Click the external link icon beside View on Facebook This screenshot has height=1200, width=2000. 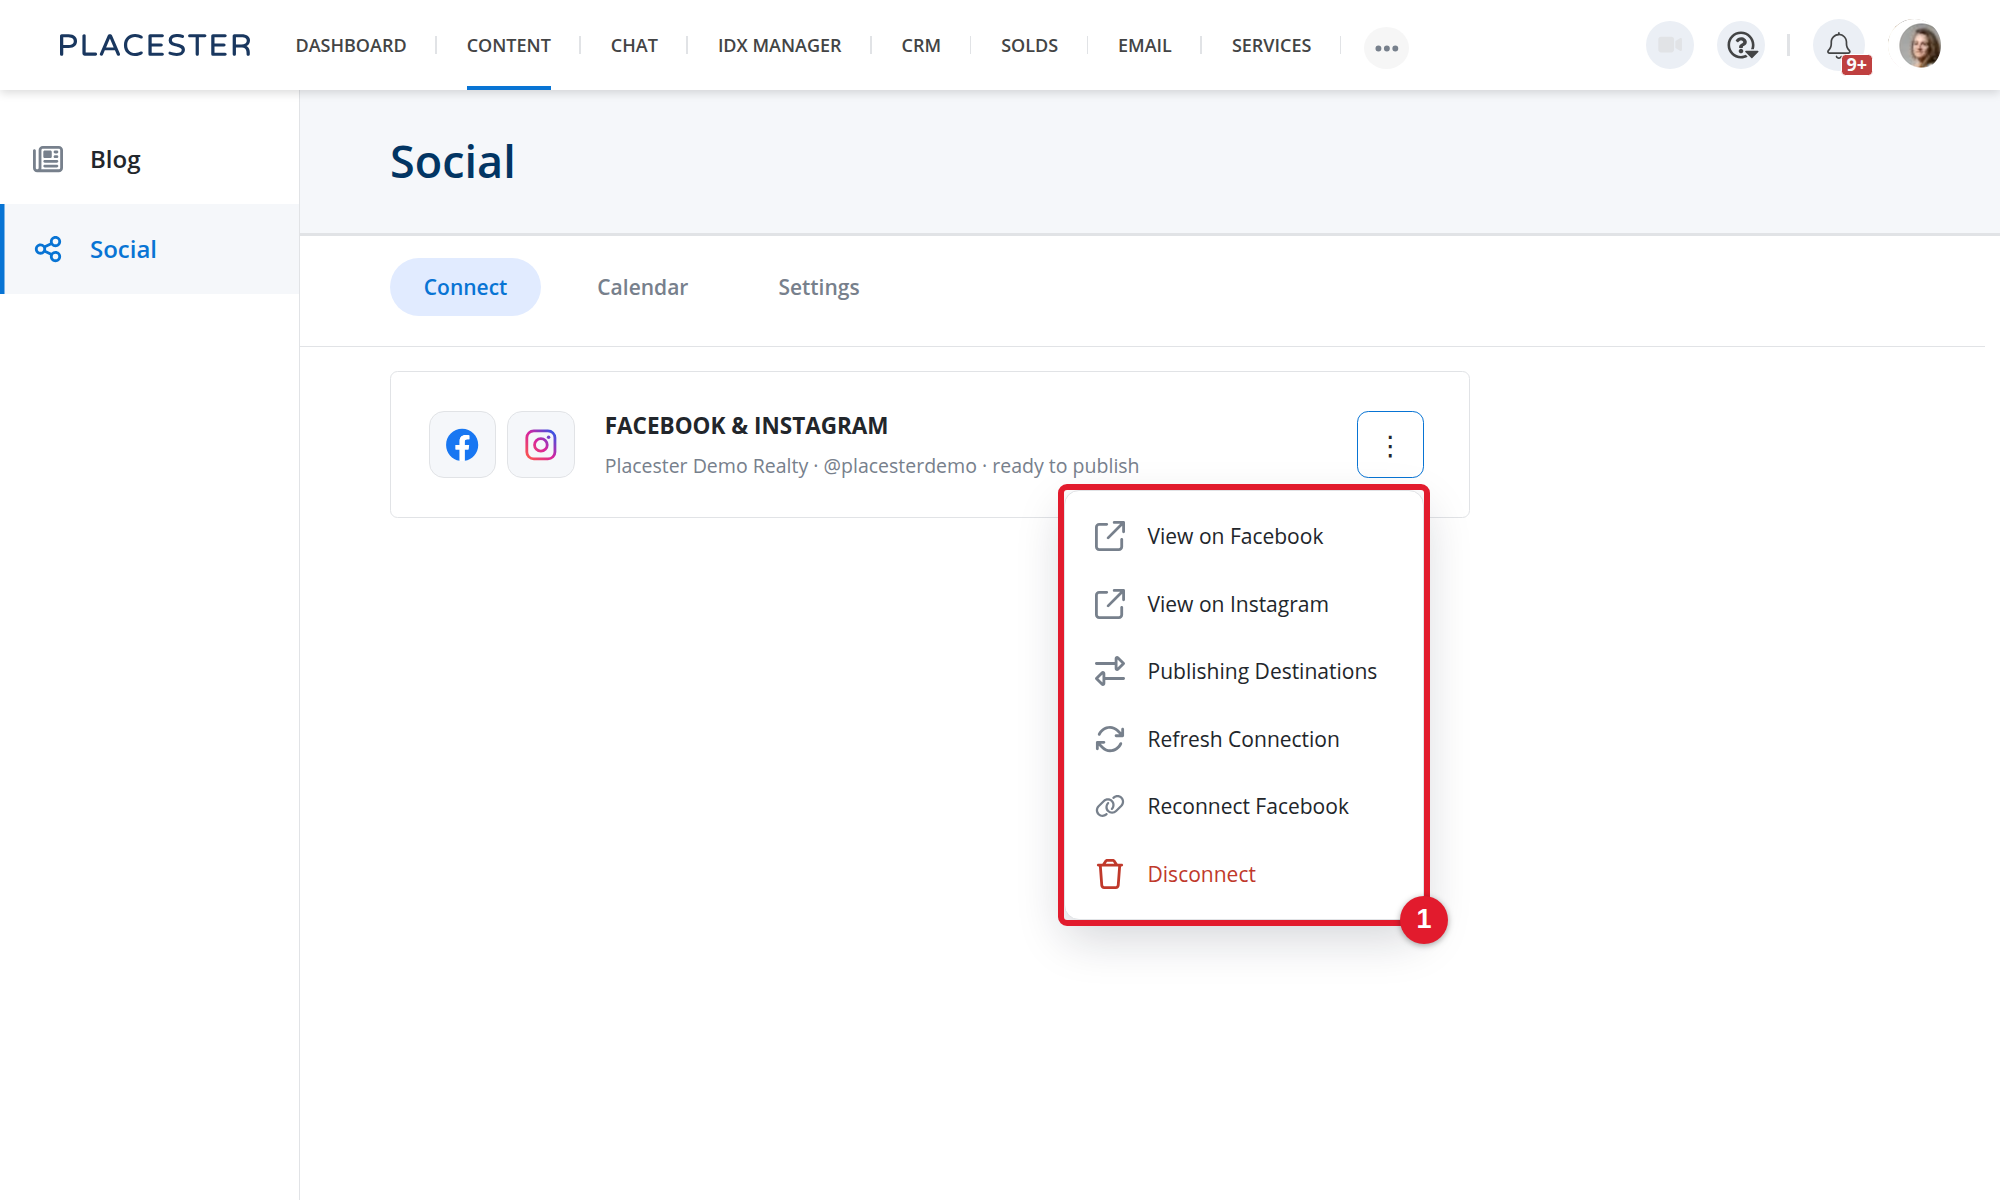coord(1109,536)
